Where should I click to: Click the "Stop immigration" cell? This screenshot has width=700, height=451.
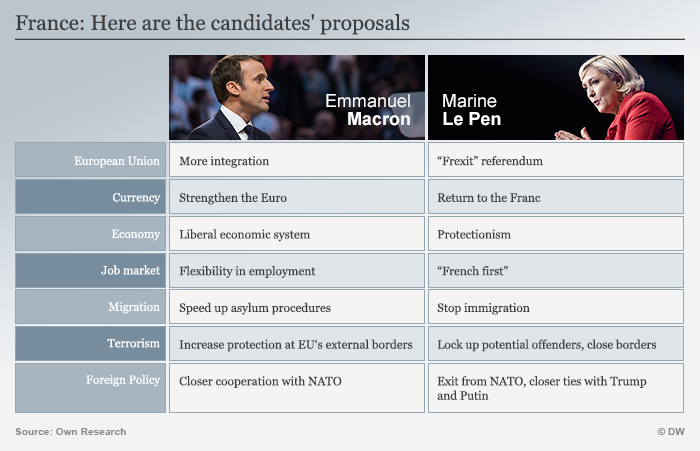coord(556,307)
